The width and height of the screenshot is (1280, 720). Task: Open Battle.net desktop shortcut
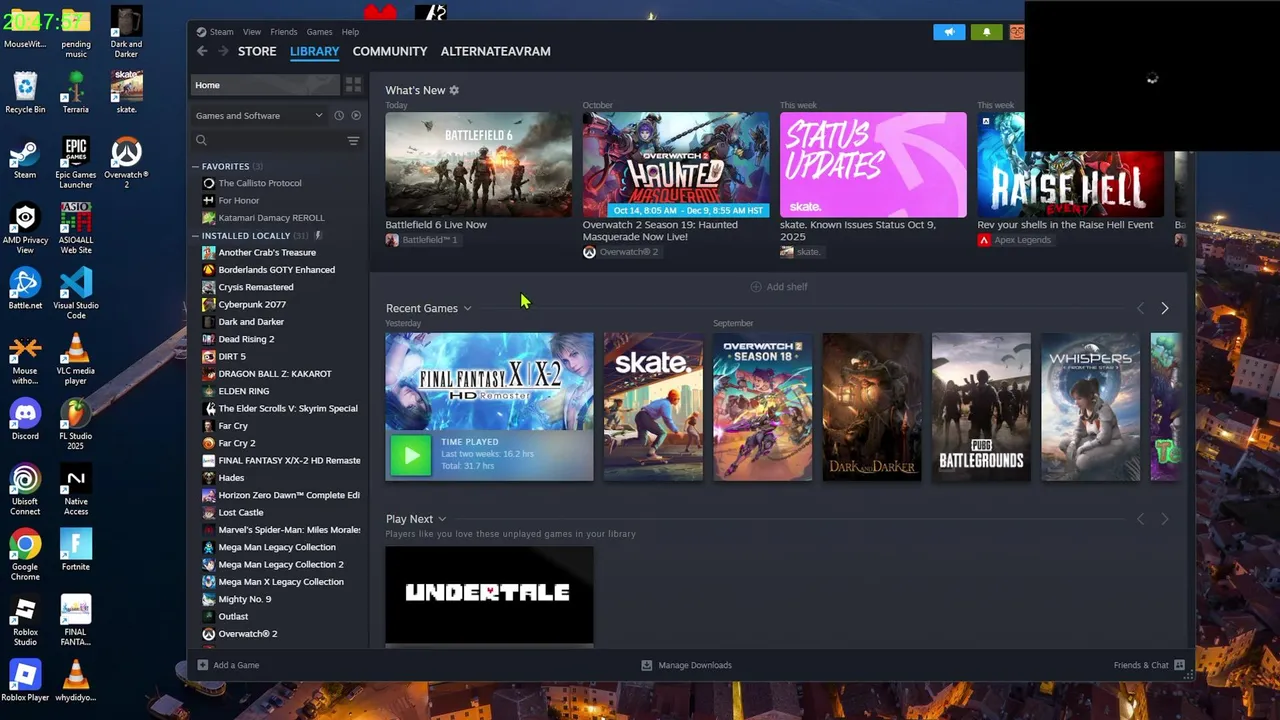(x=25, y=290)
